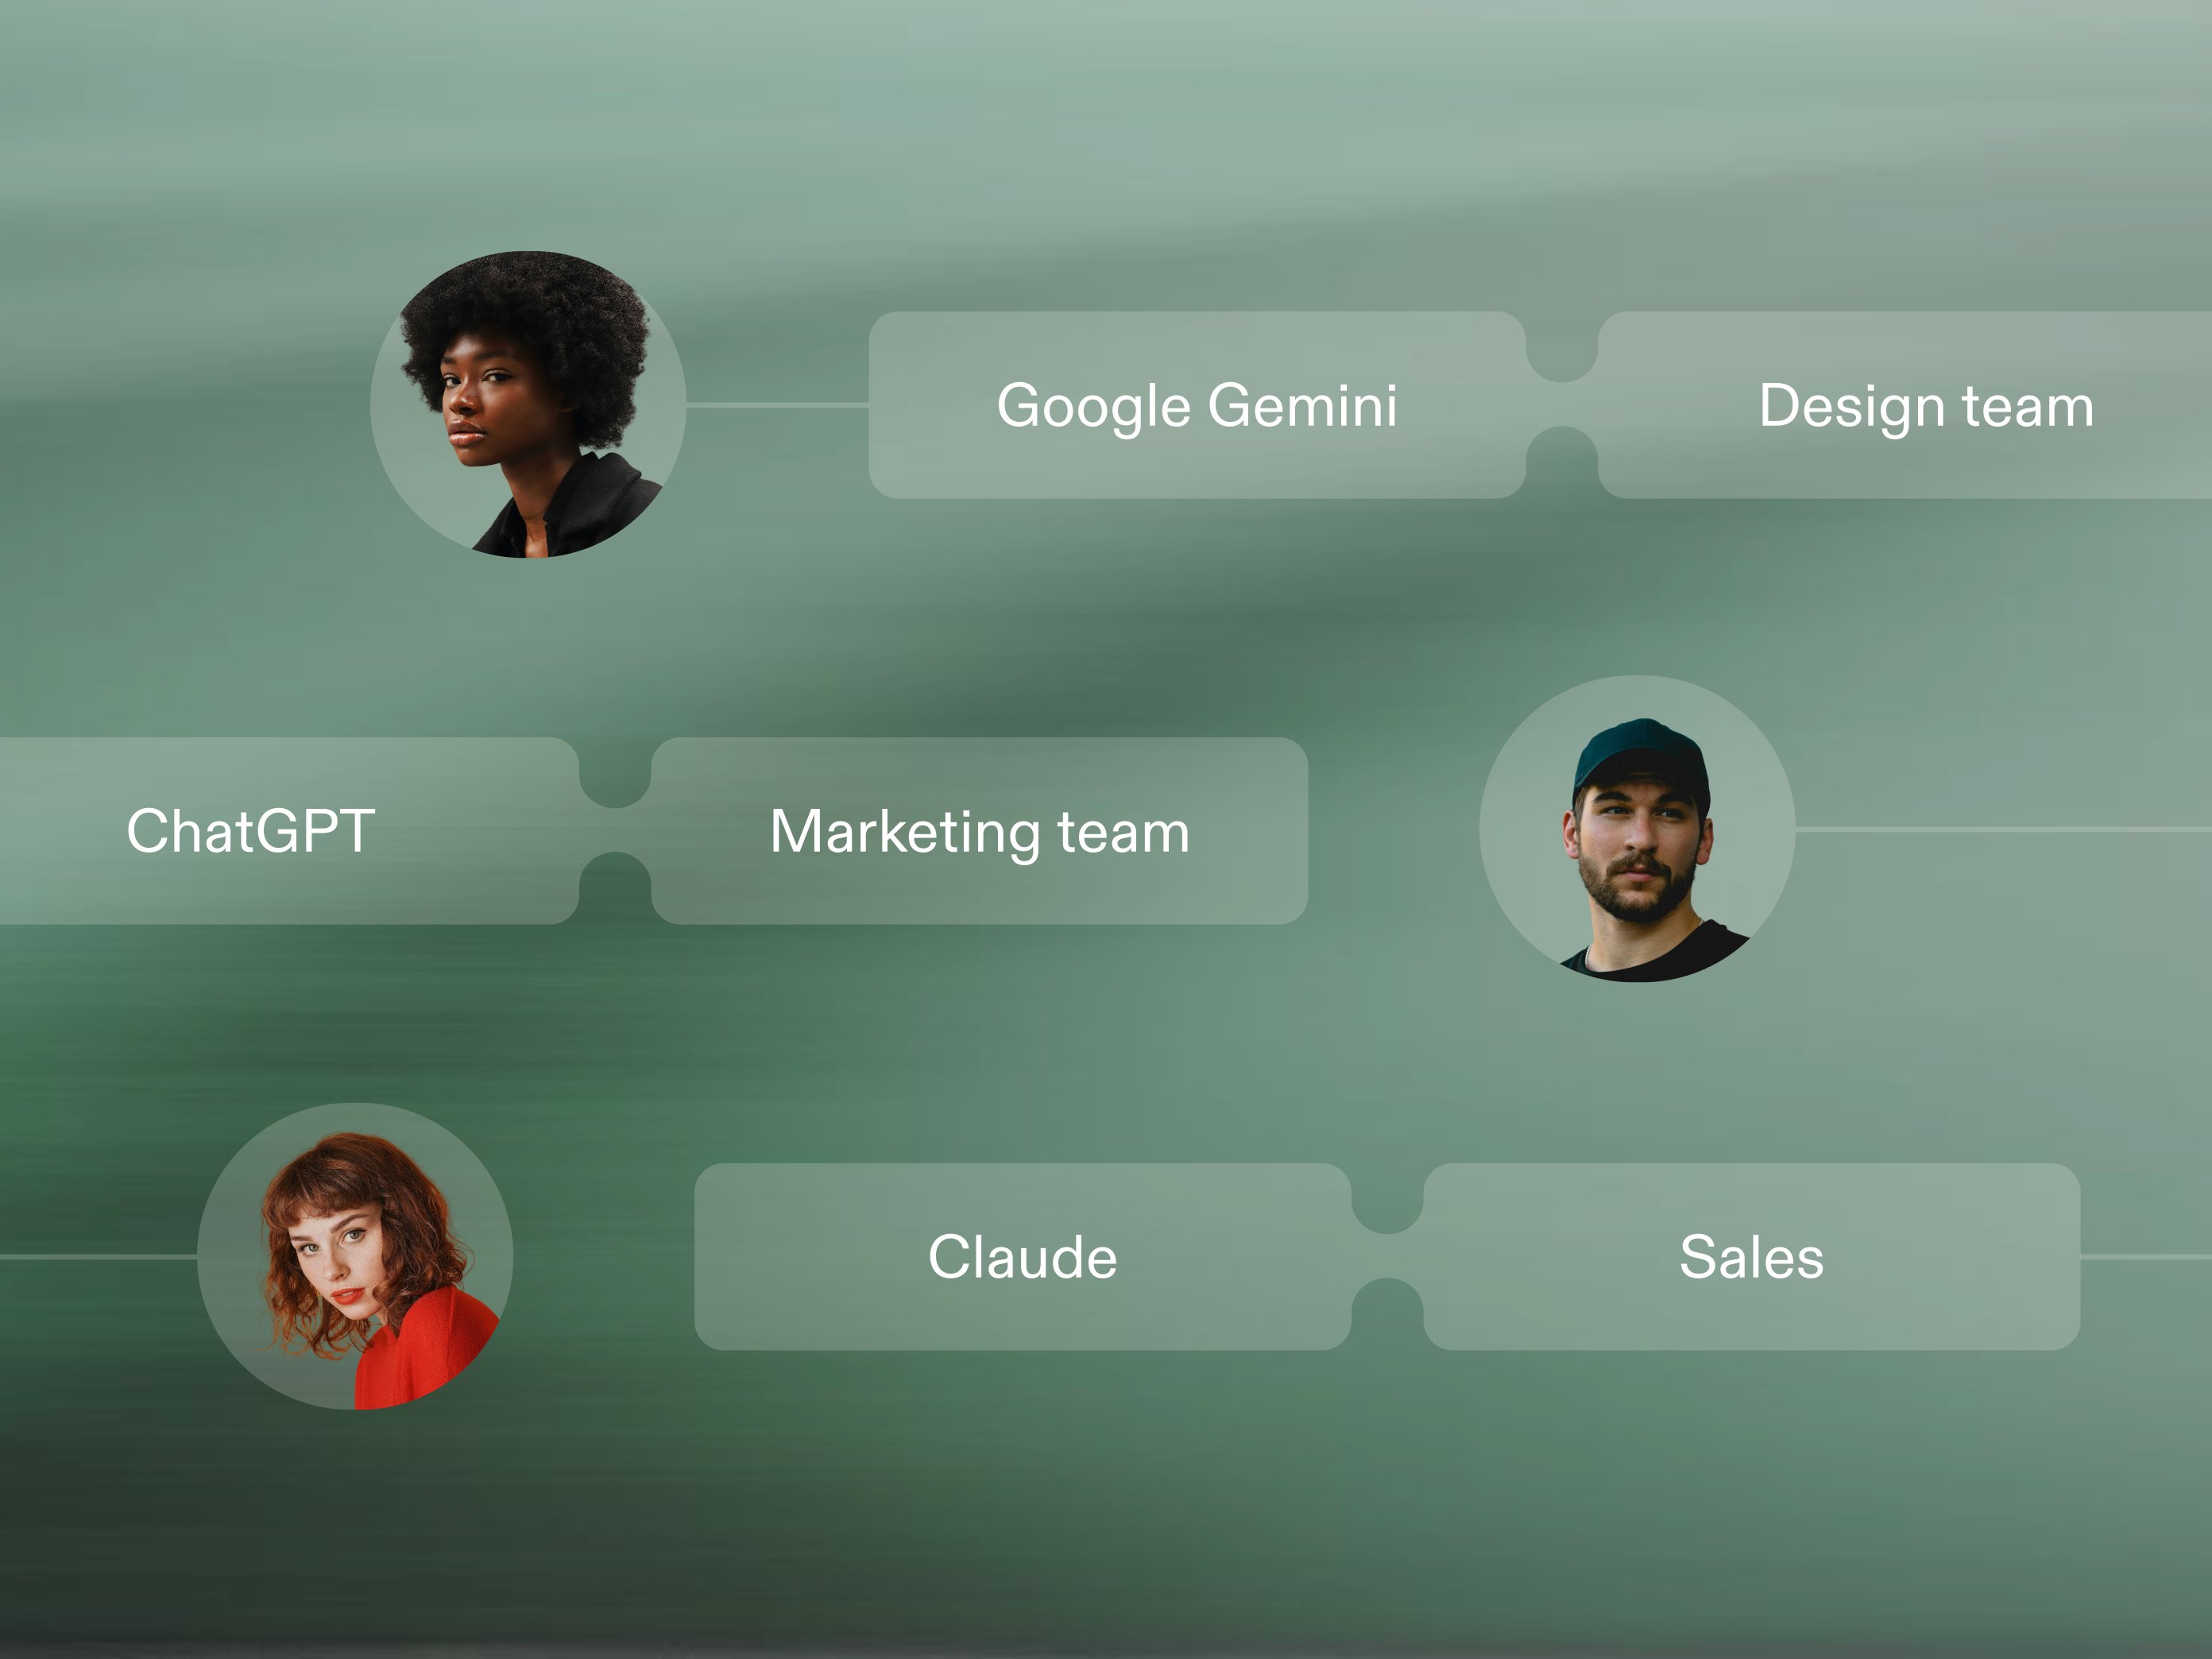This screenshot has height=1659, width=2212.
Task: Open the avatar of man wearing cap
Action: (1637, 829)
